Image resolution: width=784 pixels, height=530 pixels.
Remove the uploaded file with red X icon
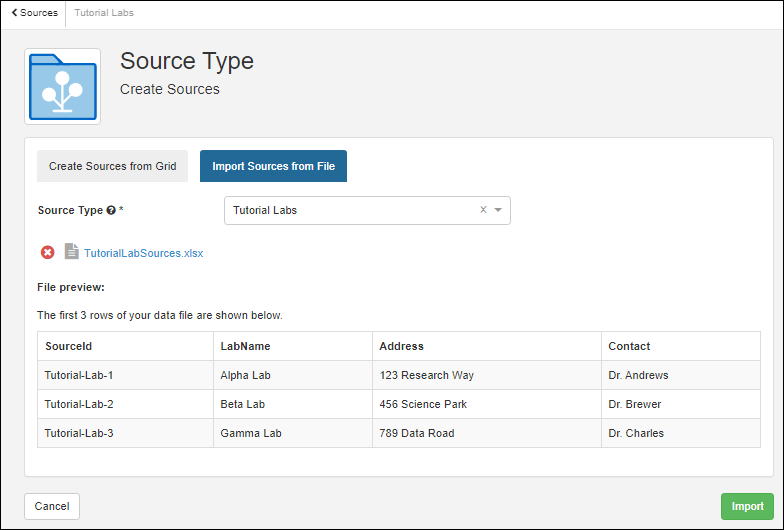47,253
